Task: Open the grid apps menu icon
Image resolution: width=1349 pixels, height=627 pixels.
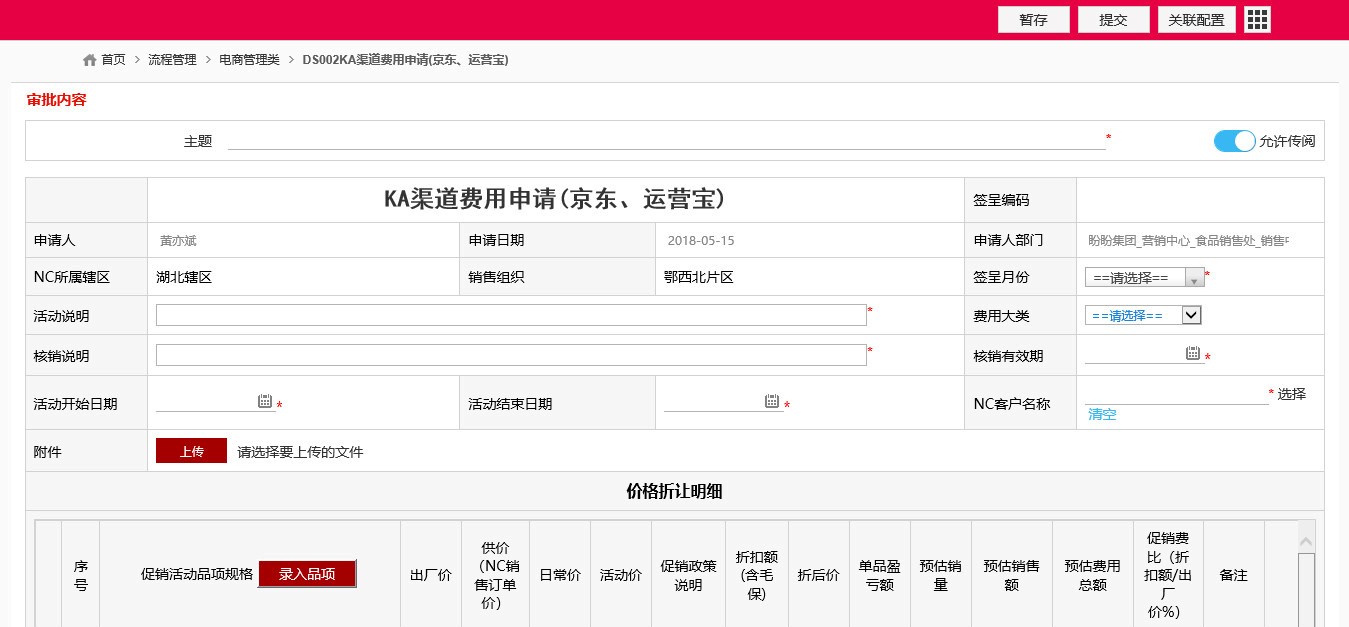Action: click(x=1257, y=20)
